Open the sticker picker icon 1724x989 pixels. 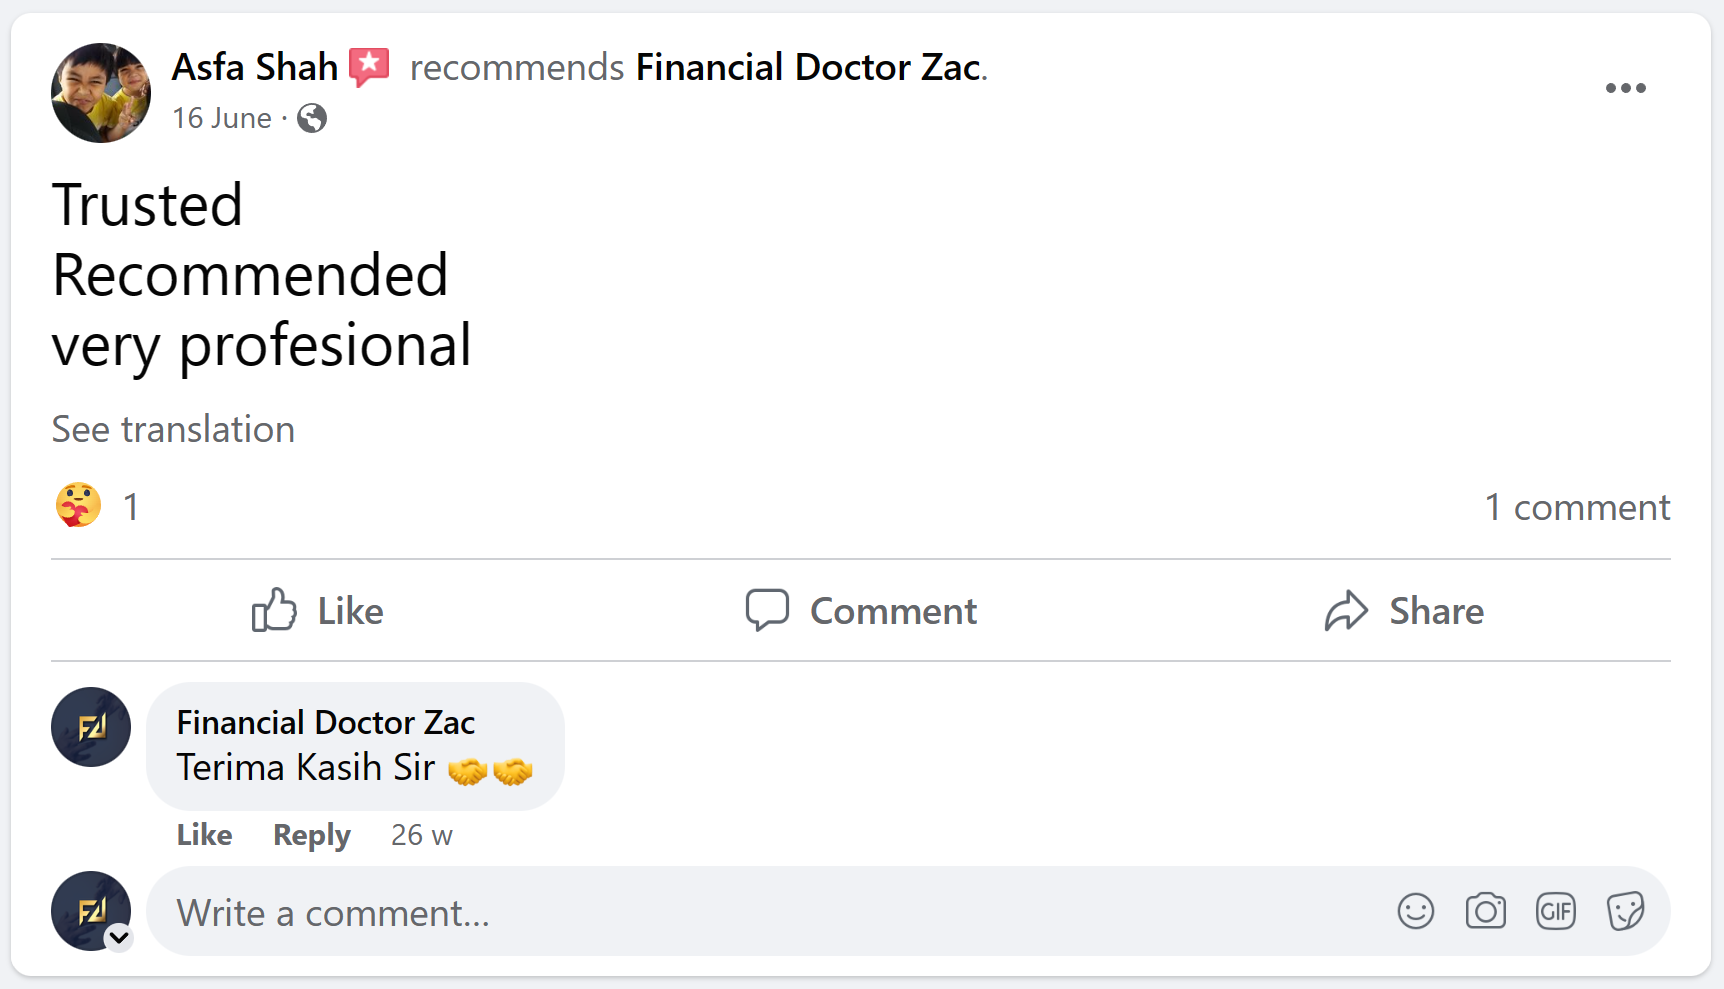1625,911
